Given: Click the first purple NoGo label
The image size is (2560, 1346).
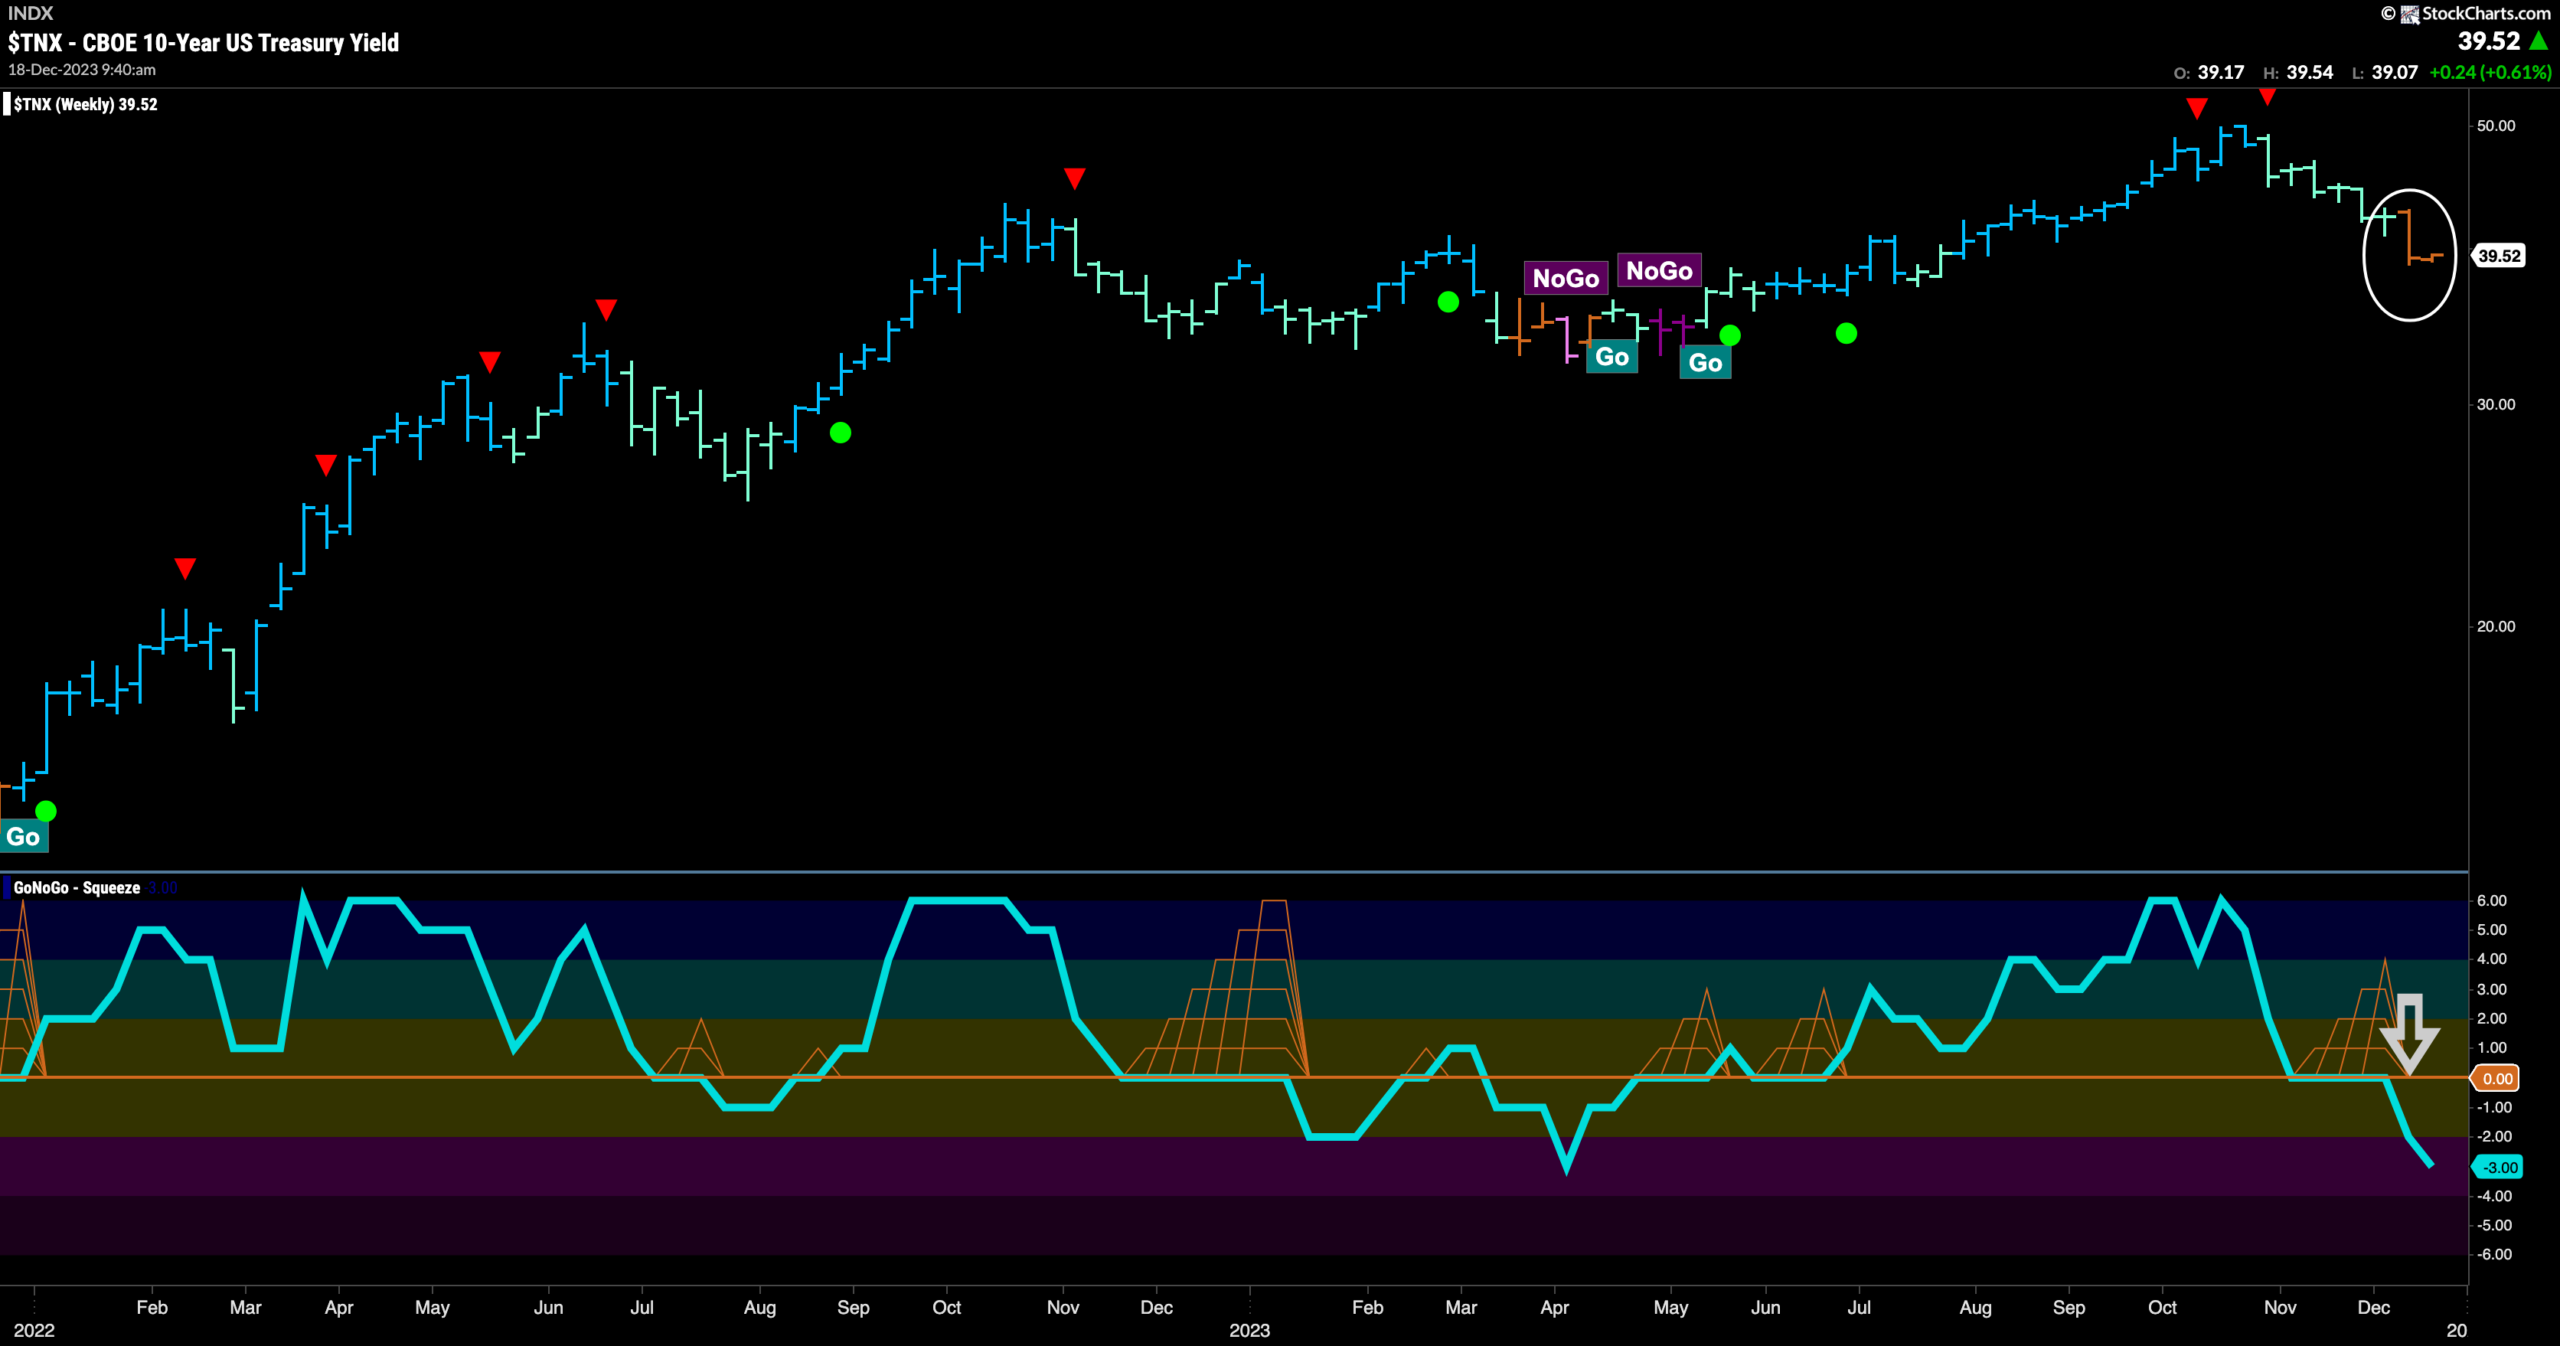Looking at the screenshot, I should (1566, 278).
